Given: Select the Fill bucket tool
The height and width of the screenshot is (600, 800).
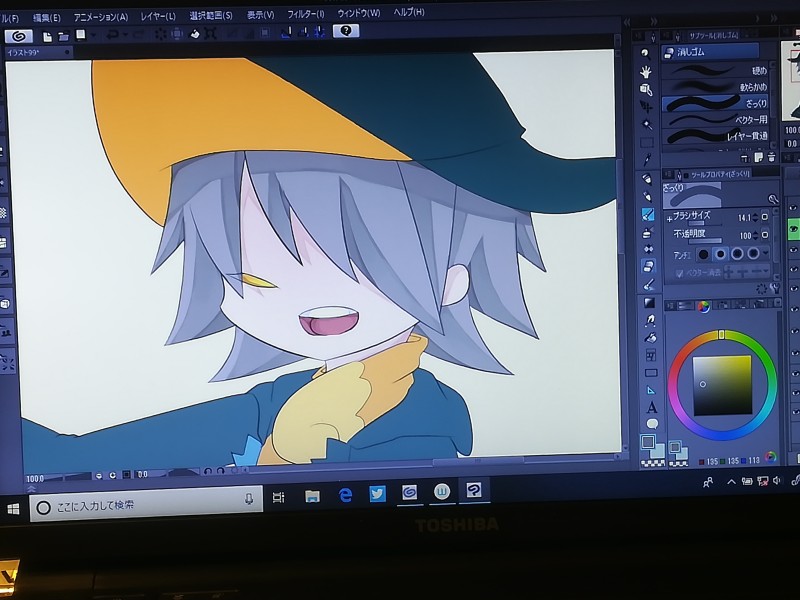Looking at the screenshot, I should (650, 338).
